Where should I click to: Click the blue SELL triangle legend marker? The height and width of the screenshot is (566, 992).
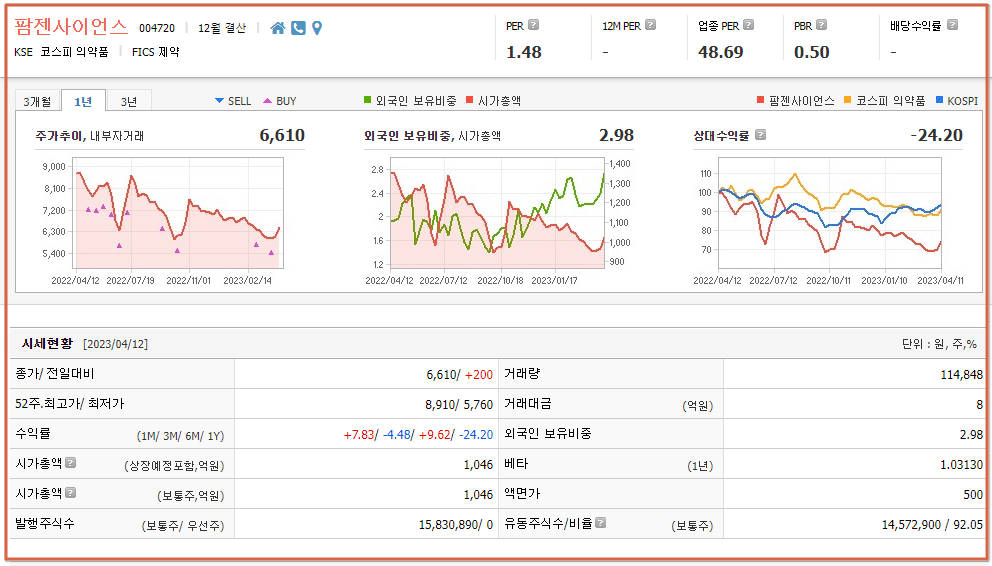(220, 101)
